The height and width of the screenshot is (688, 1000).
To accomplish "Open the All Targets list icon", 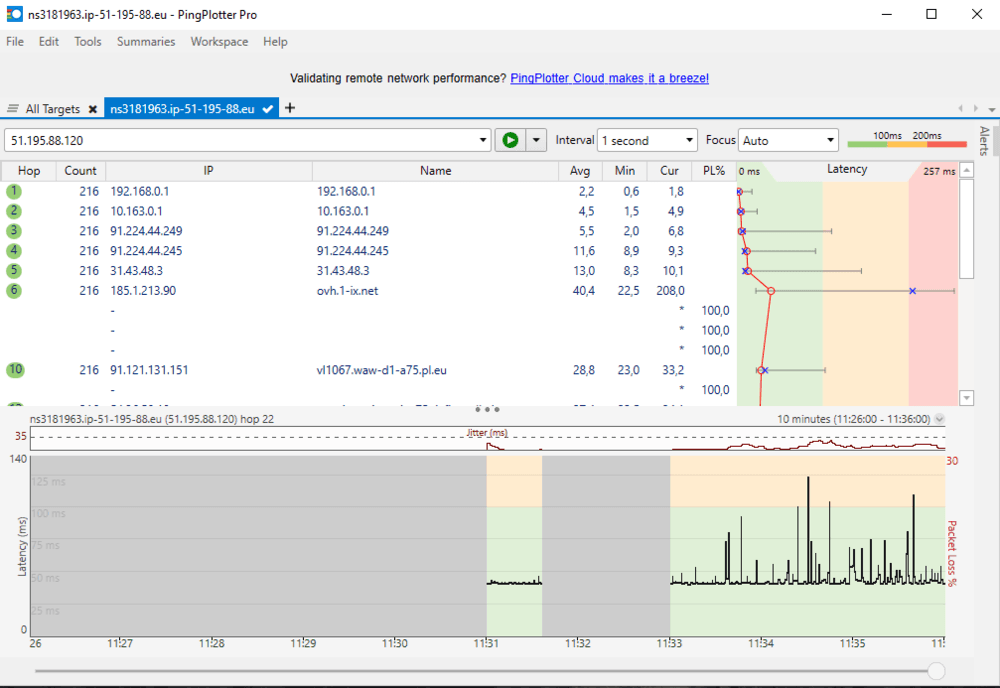I will (13, 109).
